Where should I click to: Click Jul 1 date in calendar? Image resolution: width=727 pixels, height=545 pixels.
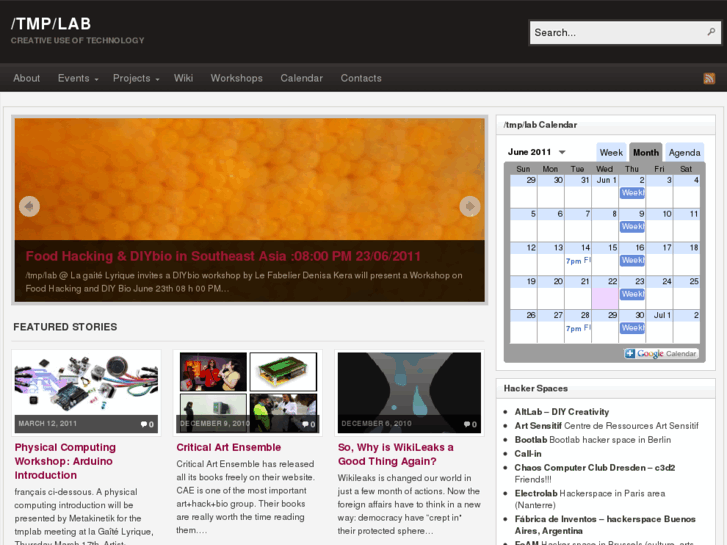click(x=662, y=315)
